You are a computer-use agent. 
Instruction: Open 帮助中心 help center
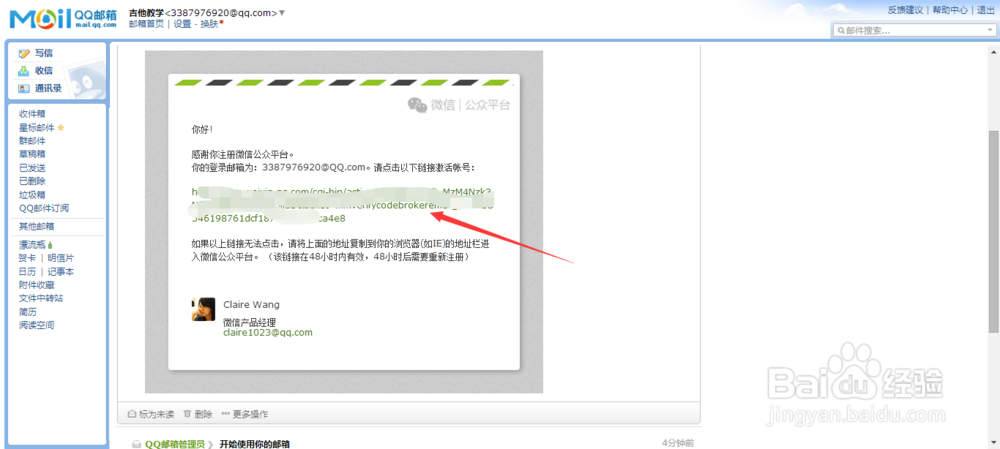950,10
